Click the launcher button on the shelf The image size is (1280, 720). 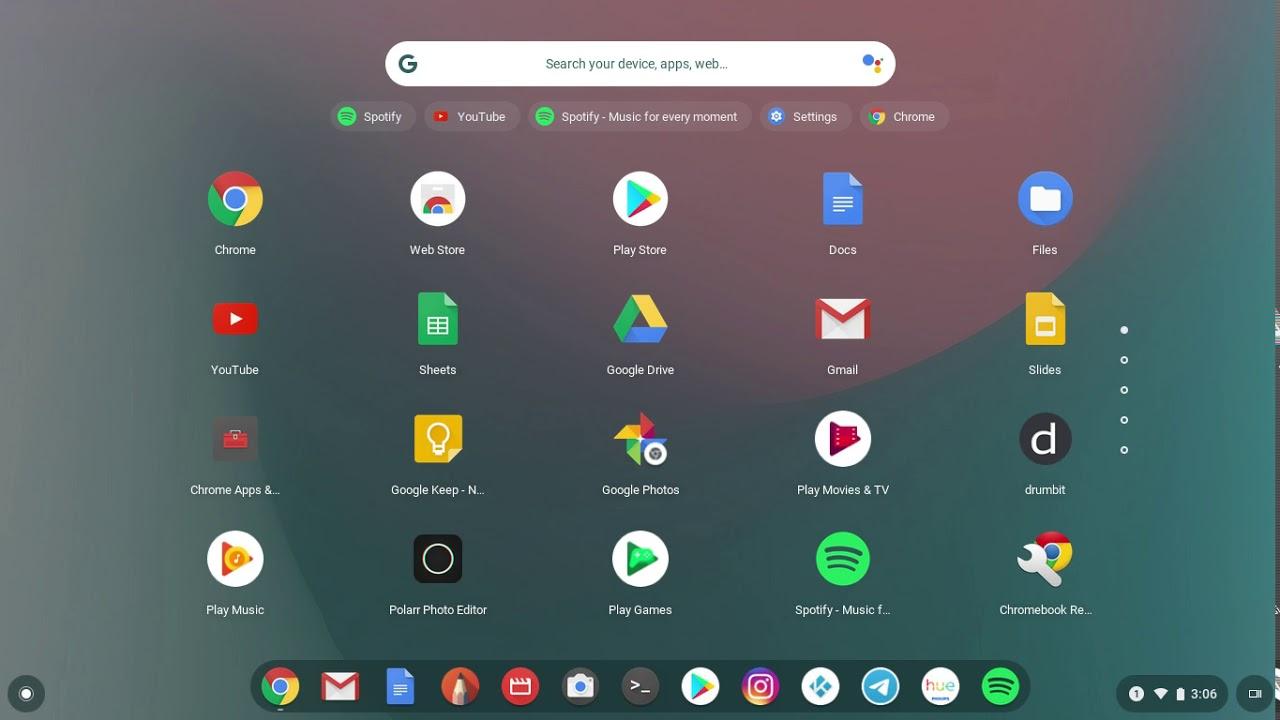(x=26, y=693)
